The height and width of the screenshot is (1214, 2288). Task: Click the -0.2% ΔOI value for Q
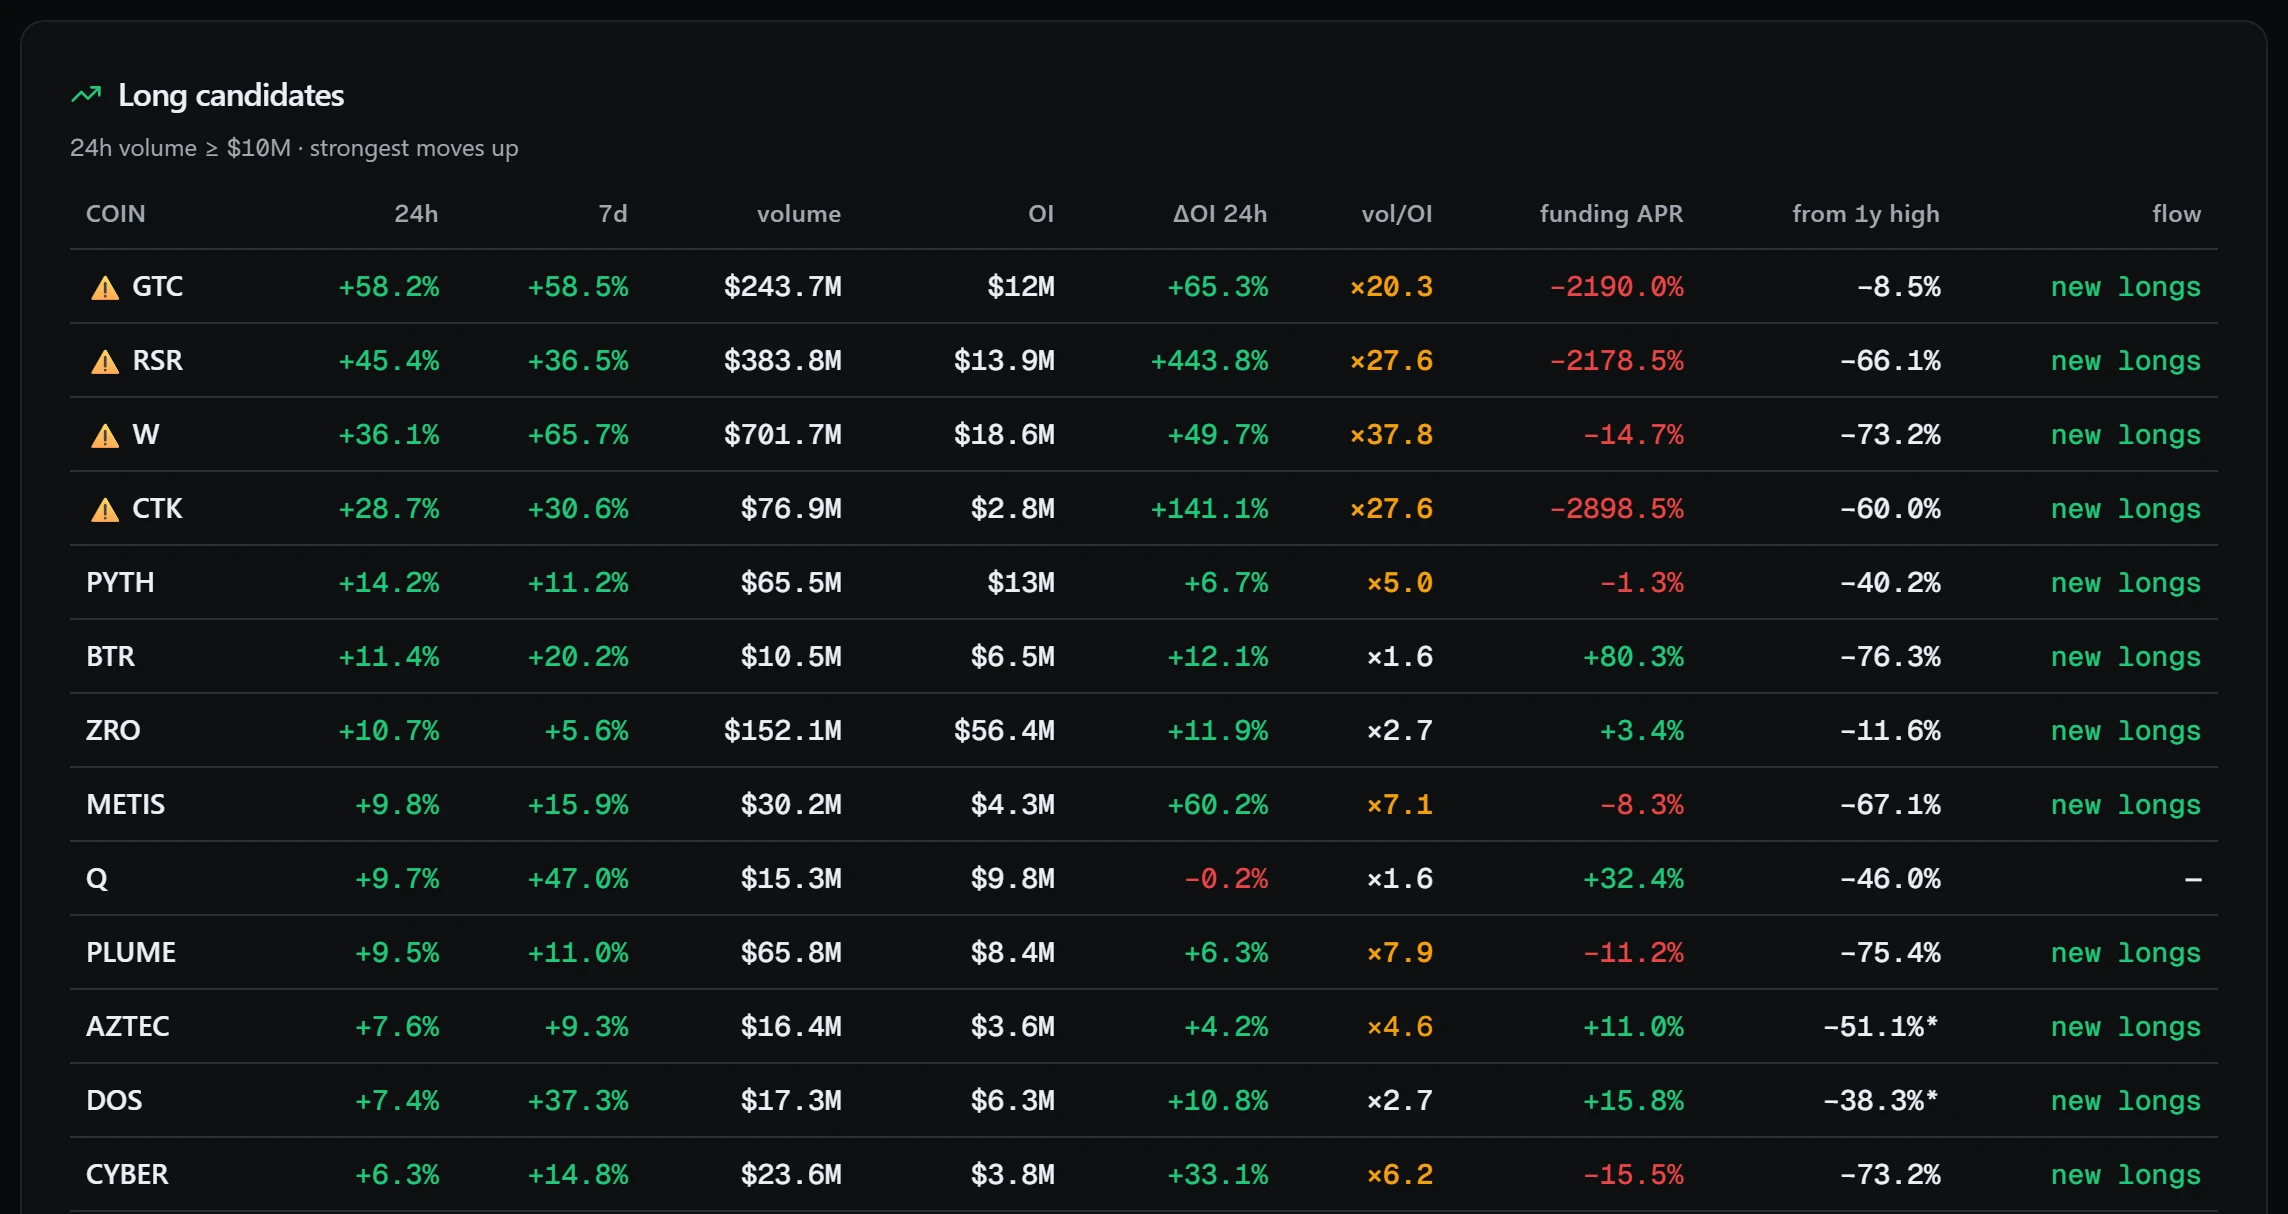[1226, 880]
